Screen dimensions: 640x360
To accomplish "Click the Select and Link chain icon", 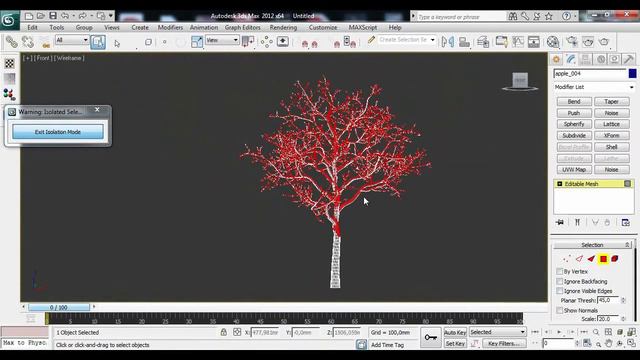I will click(11, 42).
